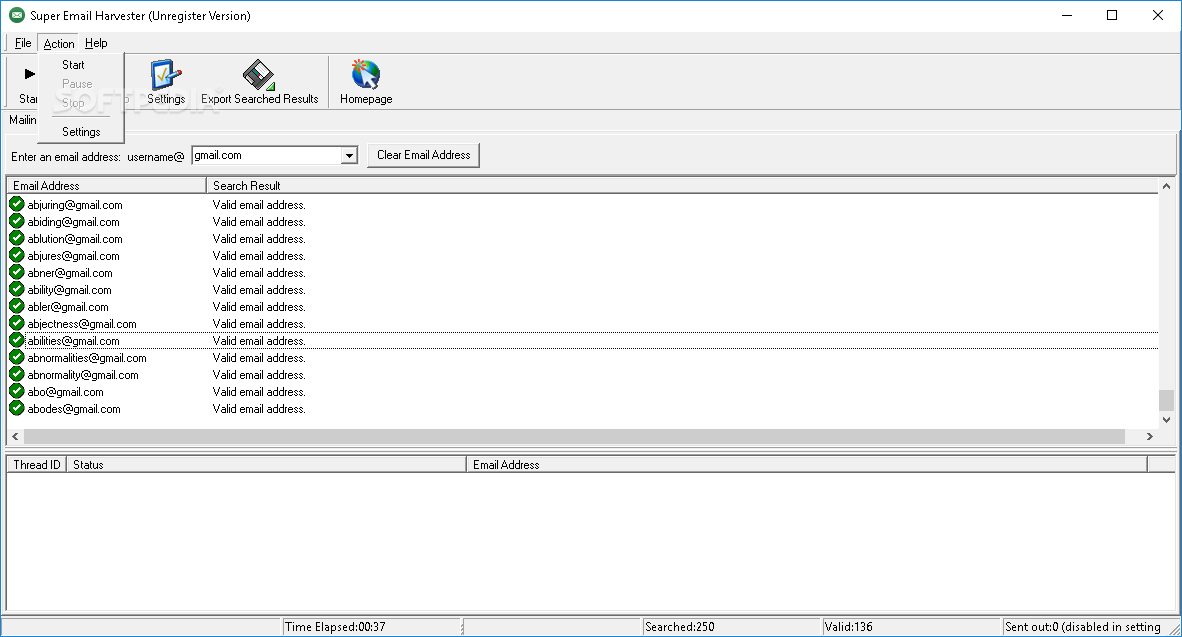Click green check icon beside abnormality@gmail.com
The image size is (1182, 637).
17,375
